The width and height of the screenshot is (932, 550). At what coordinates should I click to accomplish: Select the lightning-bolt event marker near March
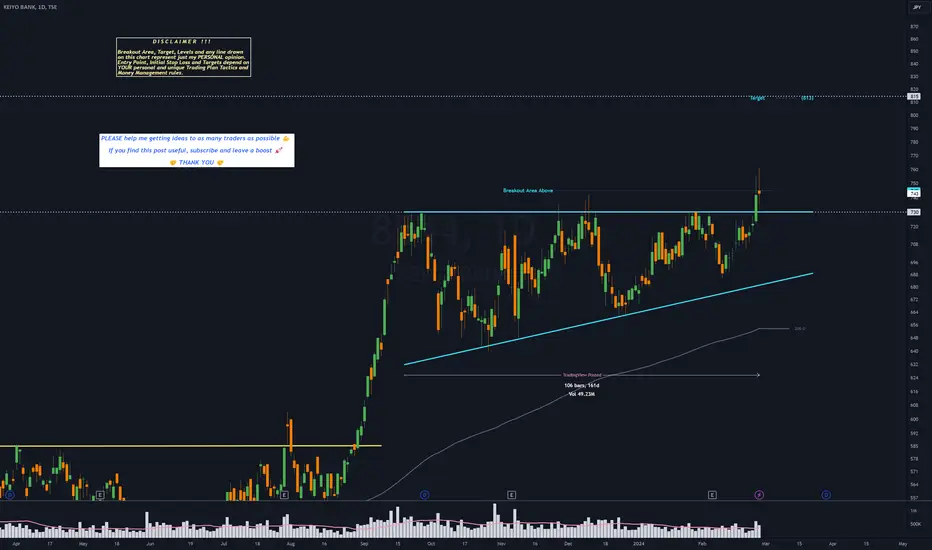point(759,495)
